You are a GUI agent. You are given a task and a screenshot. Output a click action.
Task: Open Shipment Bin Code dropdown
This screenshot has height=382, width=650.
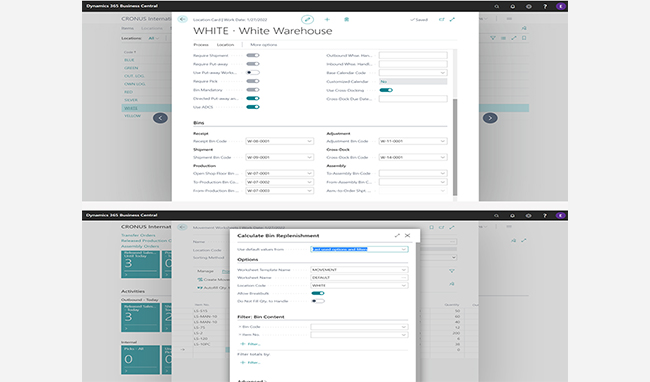(309, 157)
